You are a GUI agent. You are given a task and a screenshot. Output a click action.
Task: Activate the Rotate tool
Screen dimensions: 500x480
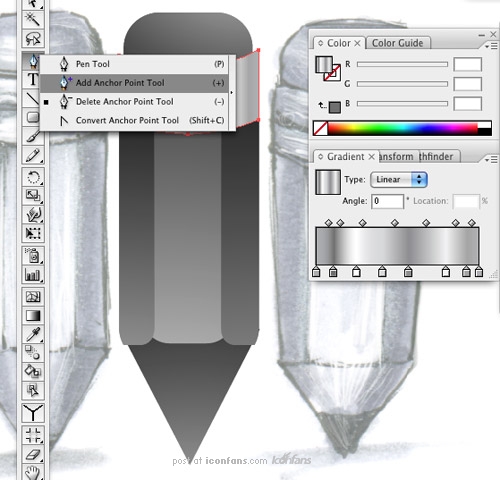pyautogui.click(x=33, y=177)
